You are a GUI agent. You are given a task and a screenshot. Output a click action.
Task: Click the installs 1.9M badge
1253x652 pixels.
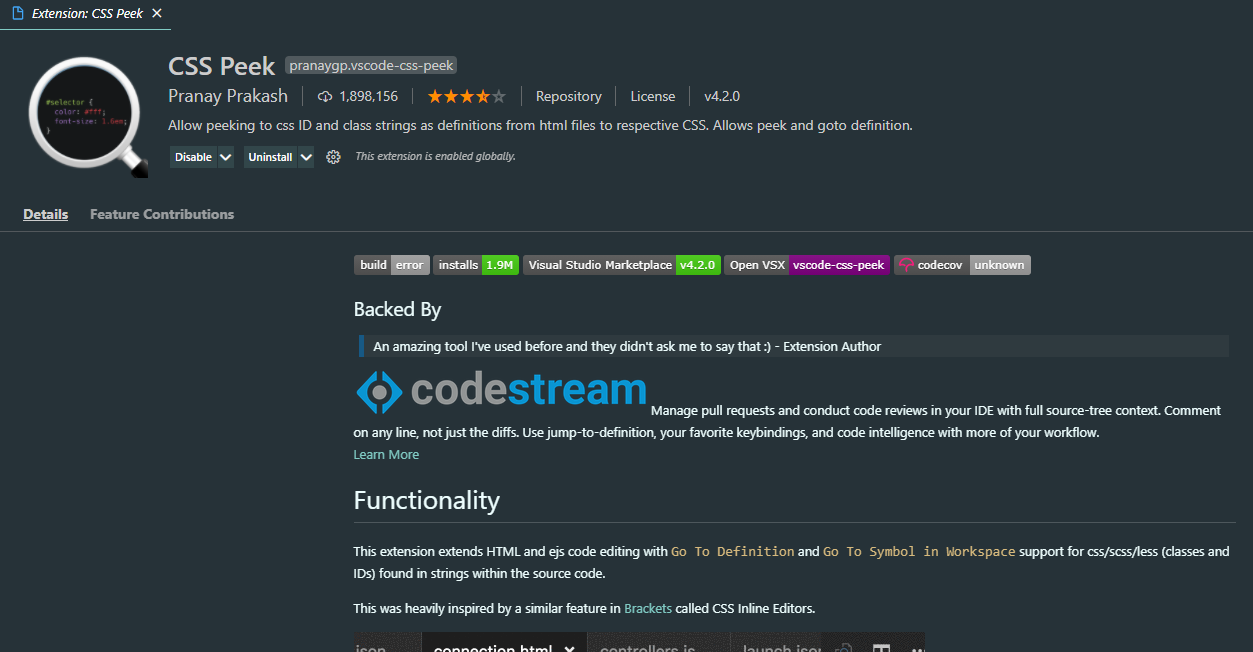pyautogui.click(x=476, y=265)
